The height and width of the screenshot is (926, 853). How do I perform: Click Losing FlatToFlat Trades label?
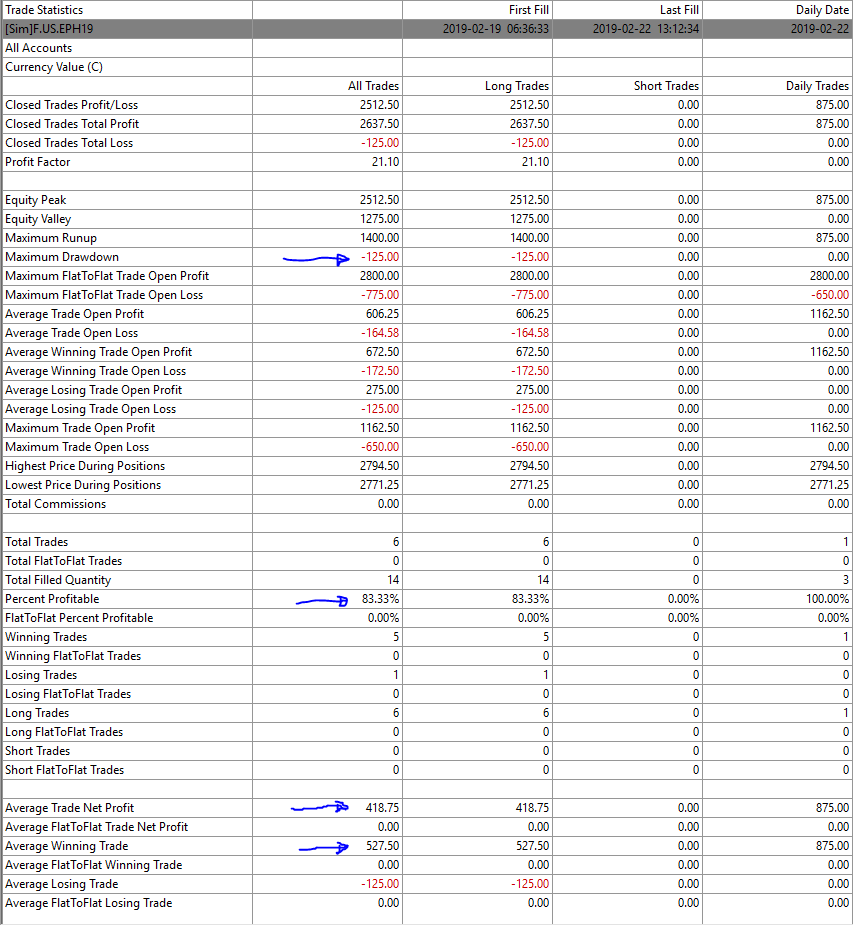(68, 694)
